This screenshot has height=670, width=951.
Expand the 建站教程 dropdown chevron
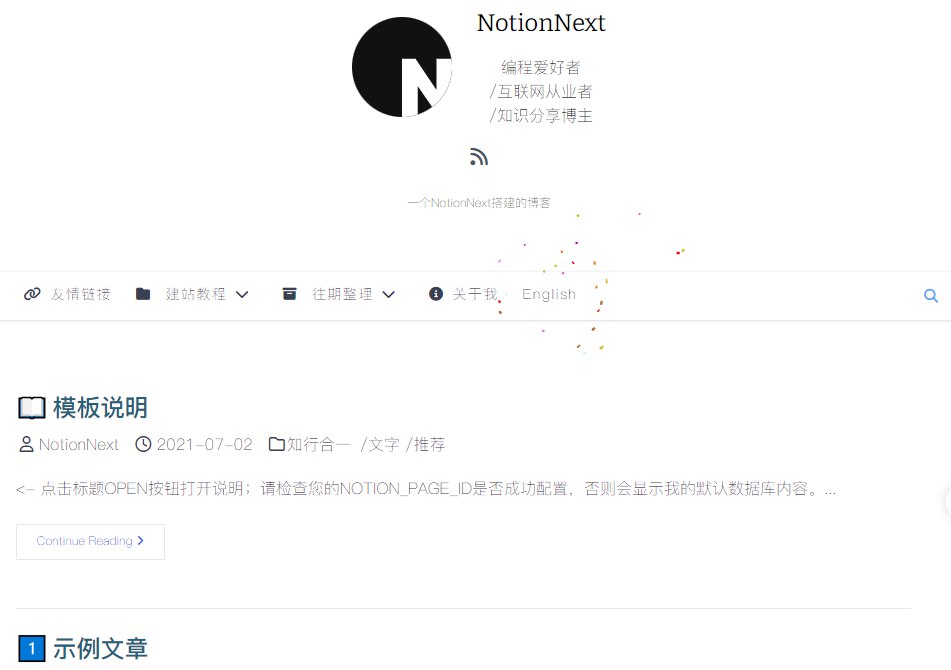click(x=242, y=295)
